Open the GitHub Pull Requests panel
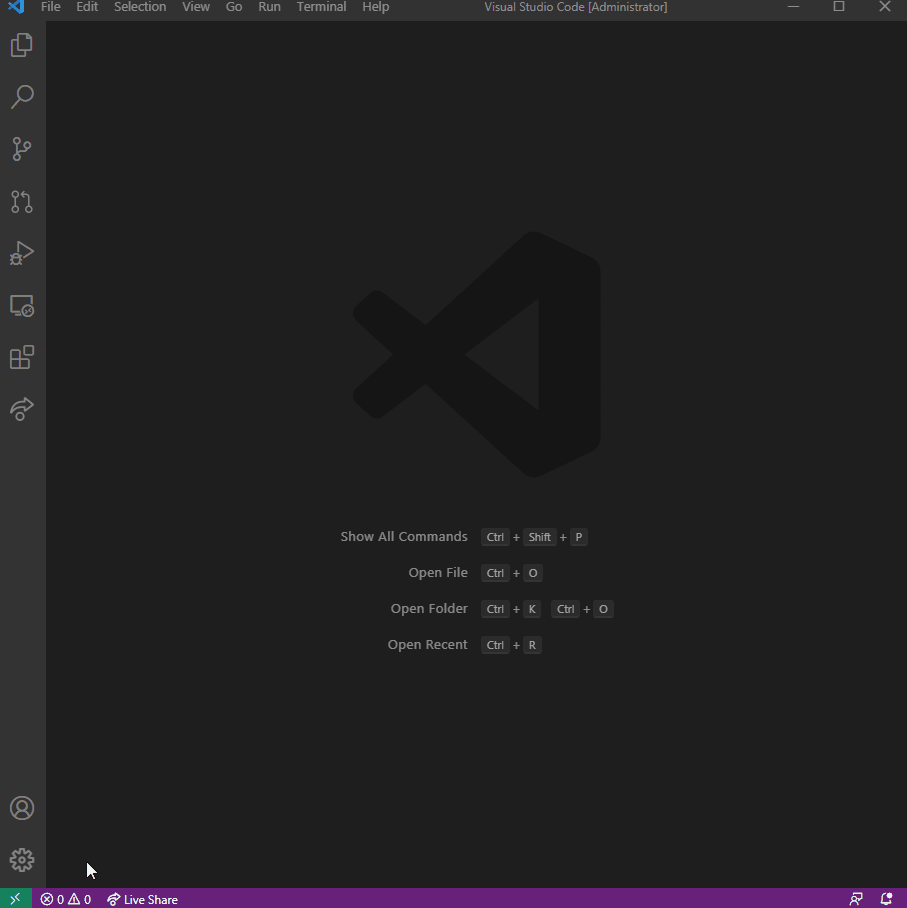 tap(22, 202)
